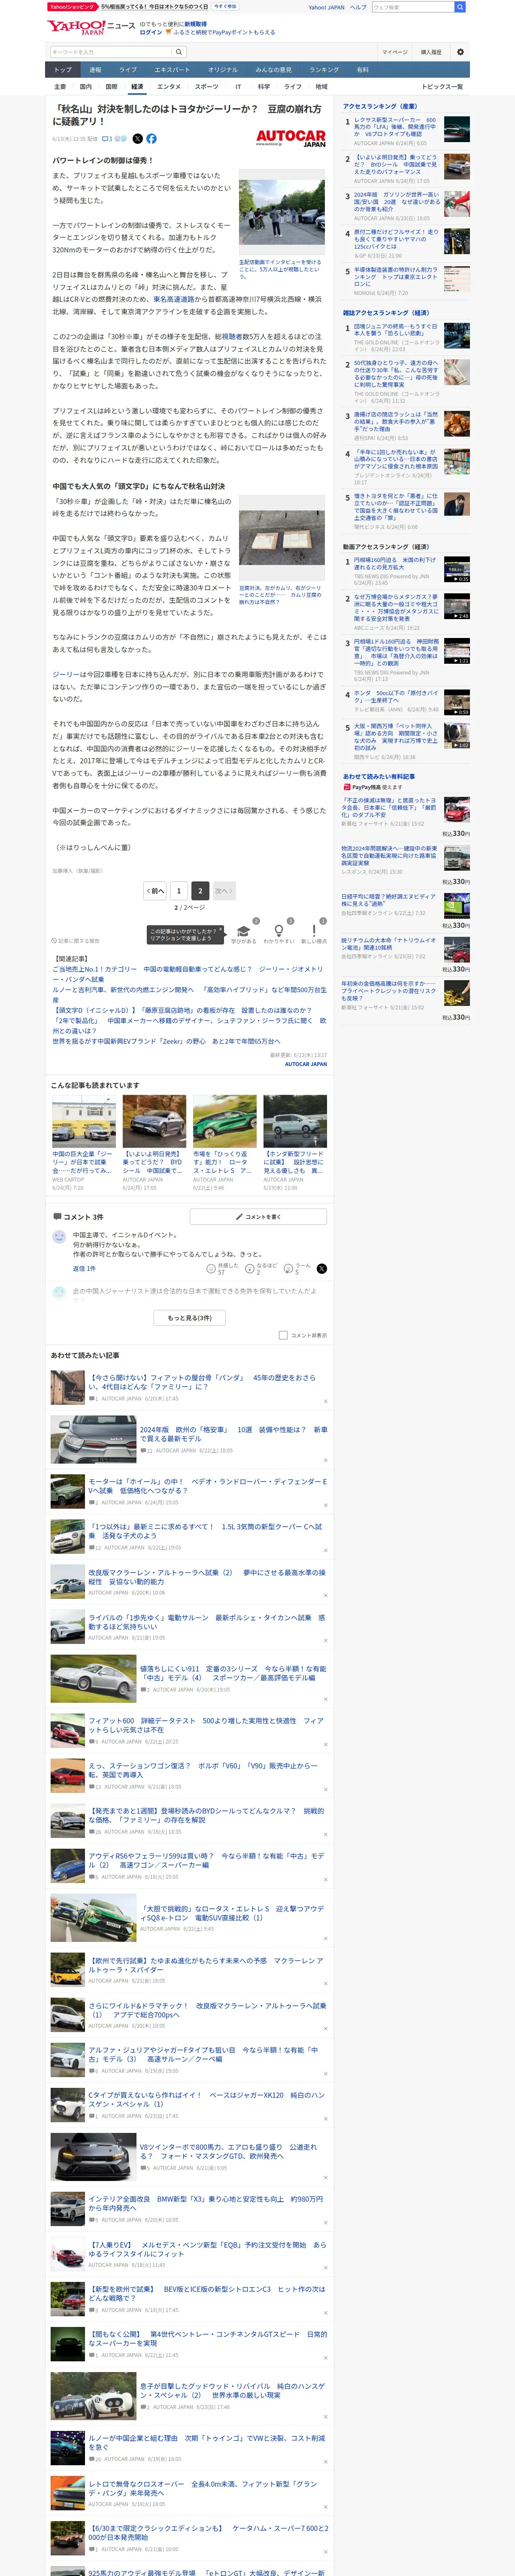The height and width of the screenshot is (2576, 515).
Task: Click the top-bar web search button
Action: (x=460, y=7)
